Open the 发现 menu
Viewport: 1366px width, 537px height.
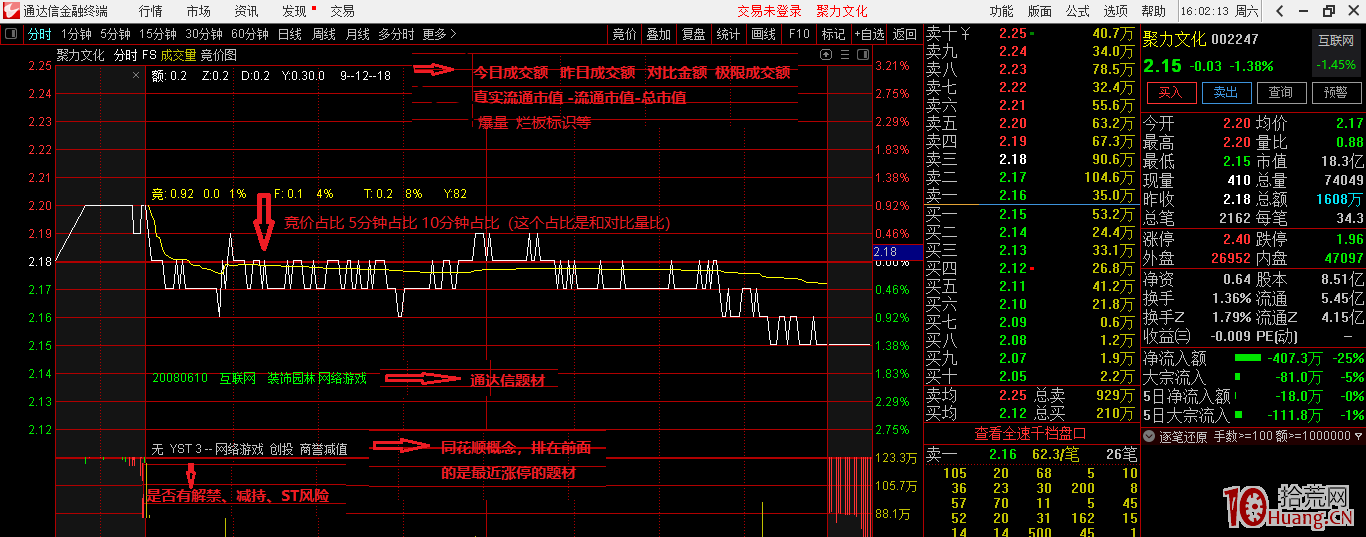pos(294,11)
